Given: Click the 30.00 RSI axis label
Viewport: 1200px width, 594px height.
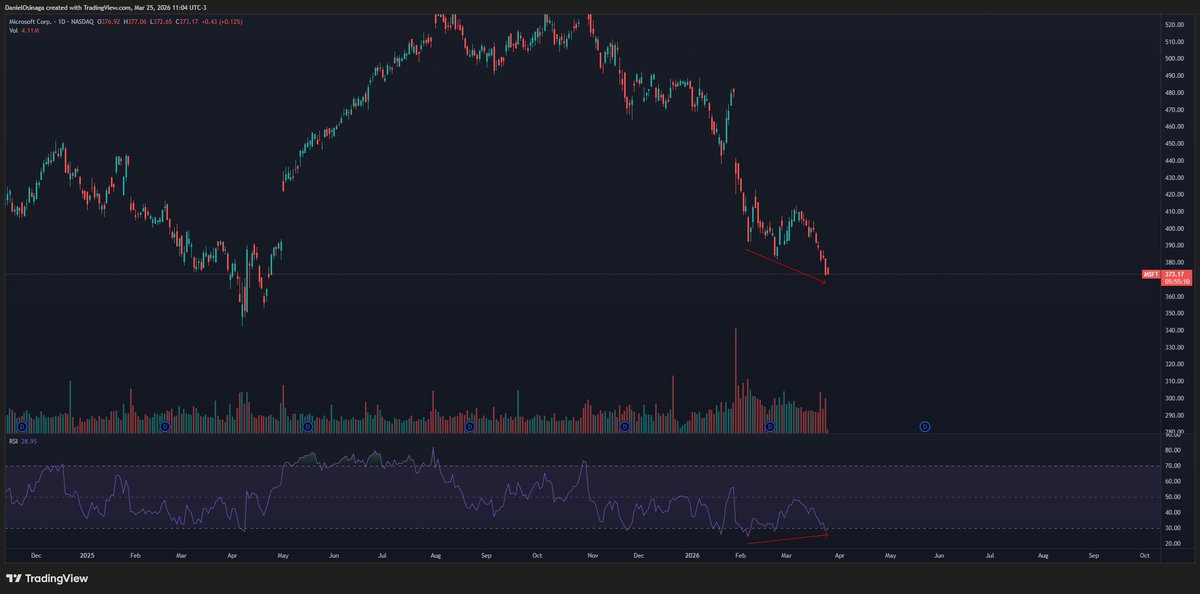Looking at the screenshot, I should tap(1174, 528).
